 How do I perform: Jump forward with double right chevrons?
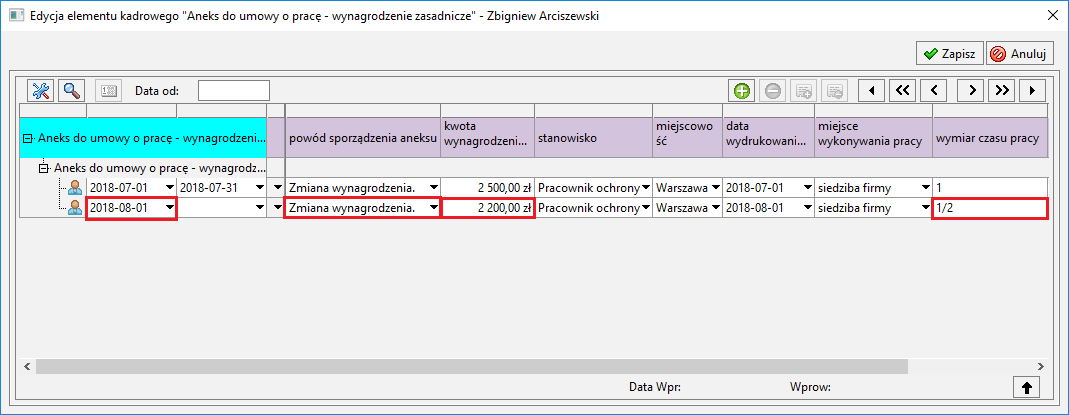coord(1002,90)
